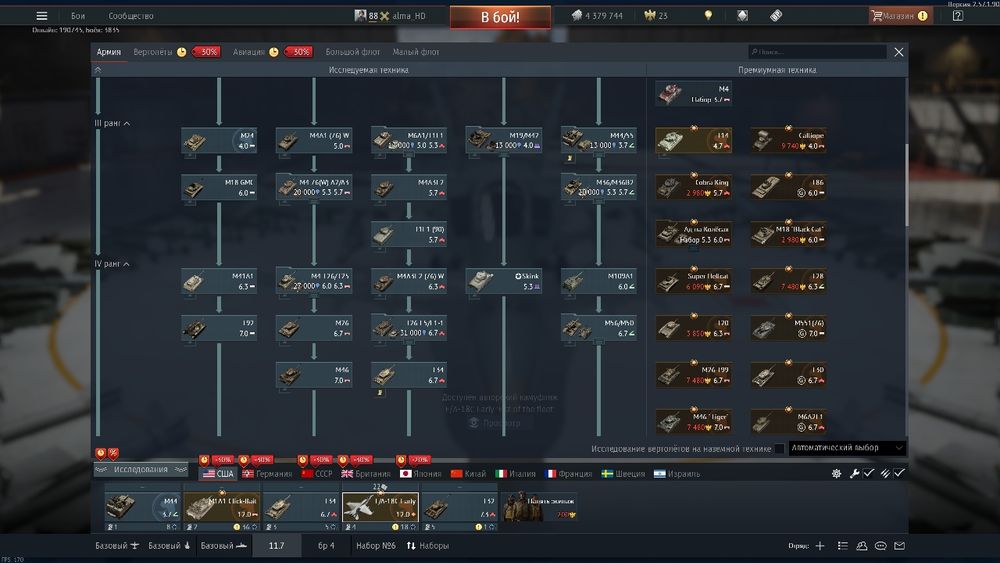Click the 11.7 battle rating button
This screenshot has width=1000, height=563.
coord(276,546)
